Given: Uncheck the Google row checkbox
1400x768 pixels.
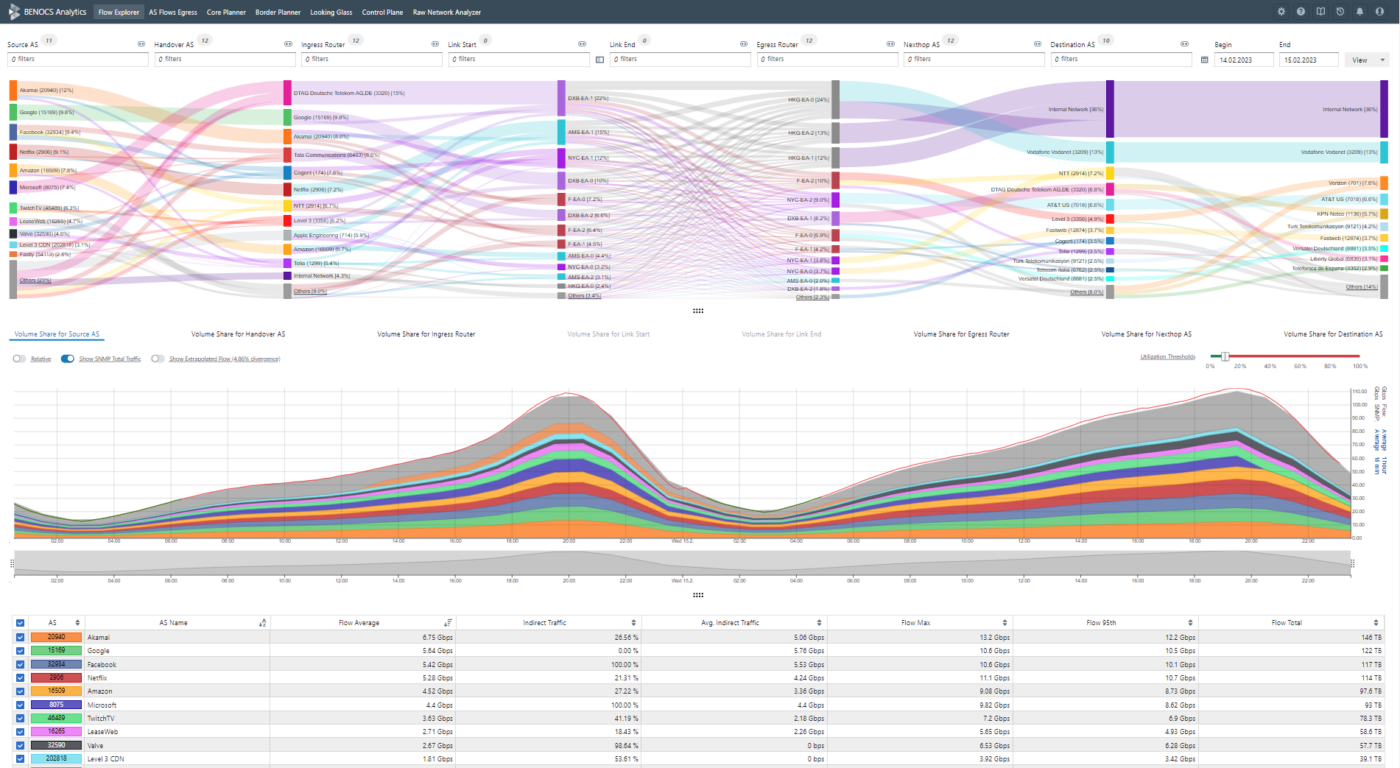Looking at the screenshot, I should tap(20, 650).
